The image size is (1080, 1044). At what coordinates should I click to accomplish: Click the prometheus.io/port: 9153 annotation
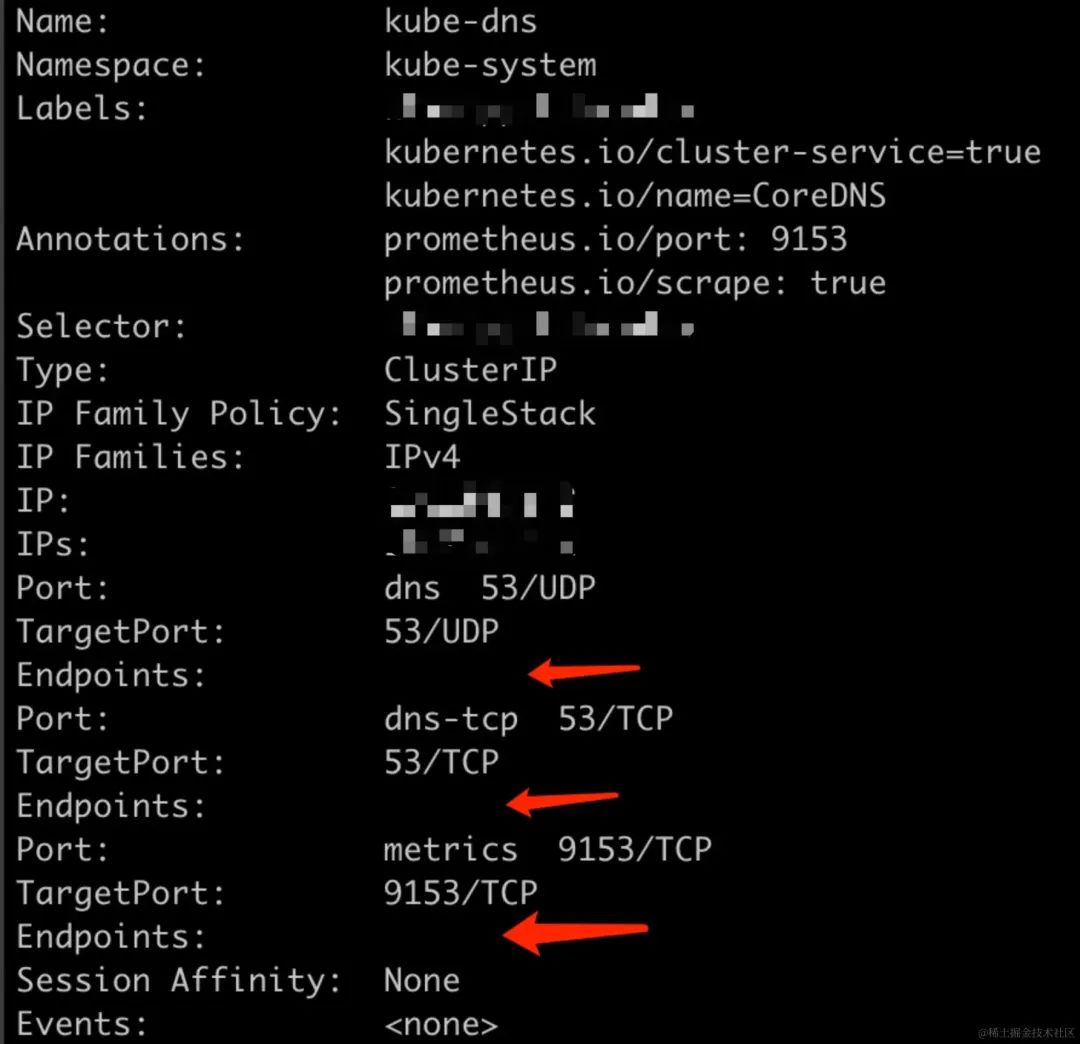click(x=615, y=240)
